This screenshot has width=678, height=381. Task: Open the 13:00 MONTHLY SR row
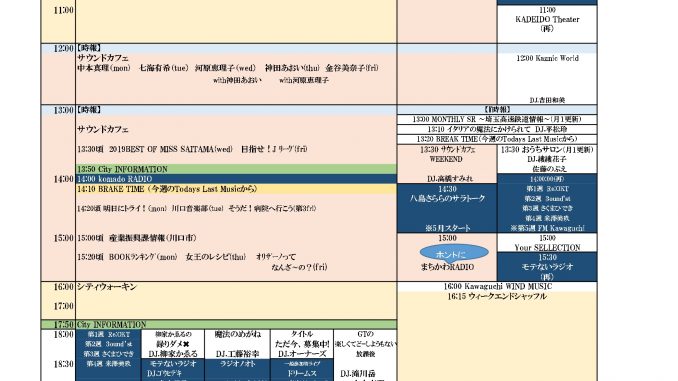click(497, 119)
